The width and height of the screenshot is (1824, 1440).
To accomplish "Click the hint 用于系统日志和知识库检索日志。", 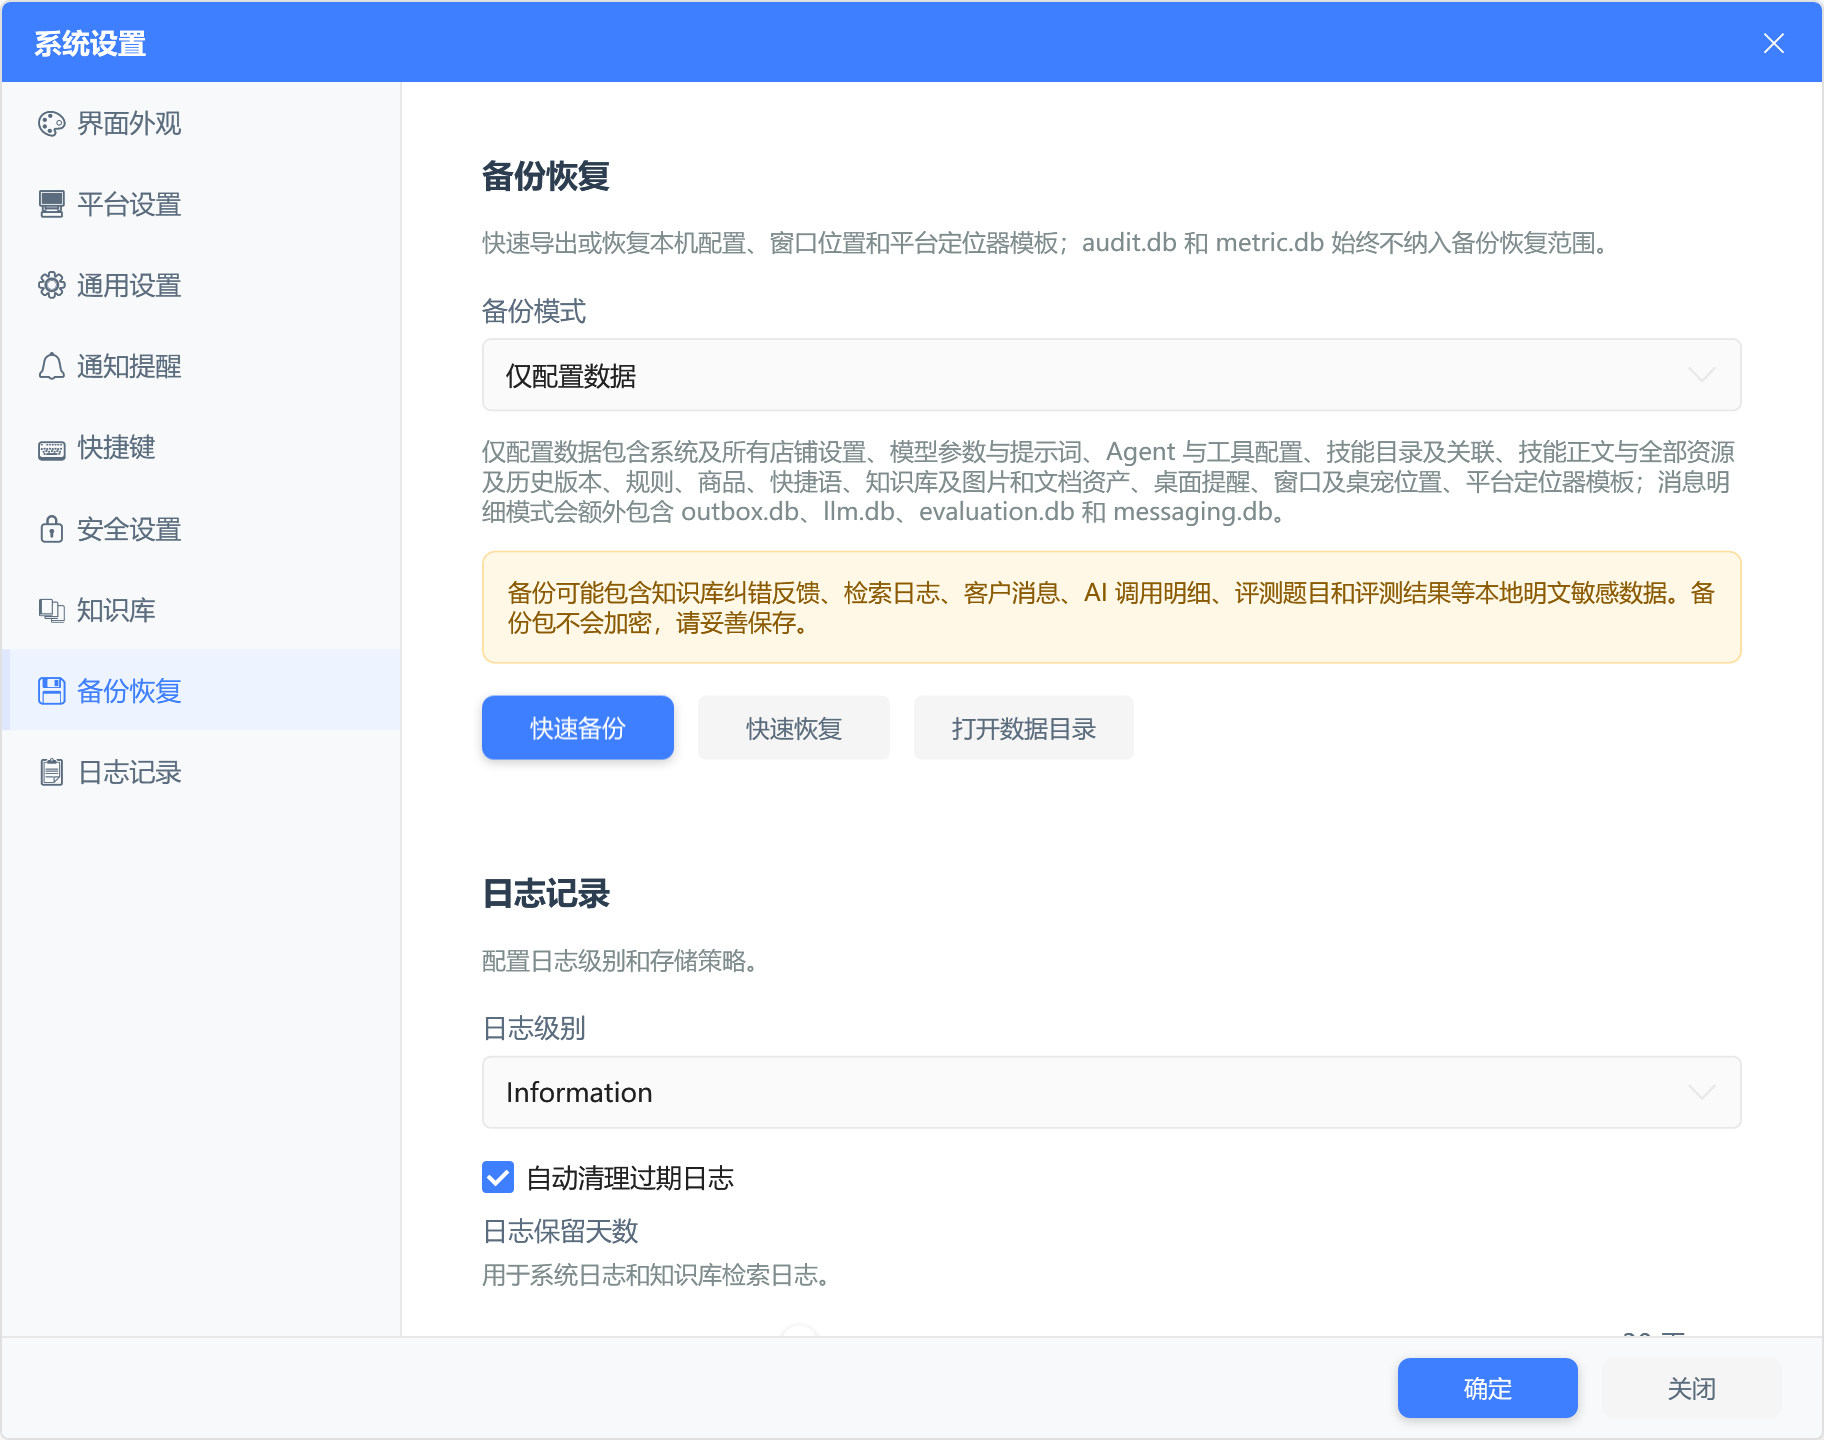I will tap(656, 1275).
